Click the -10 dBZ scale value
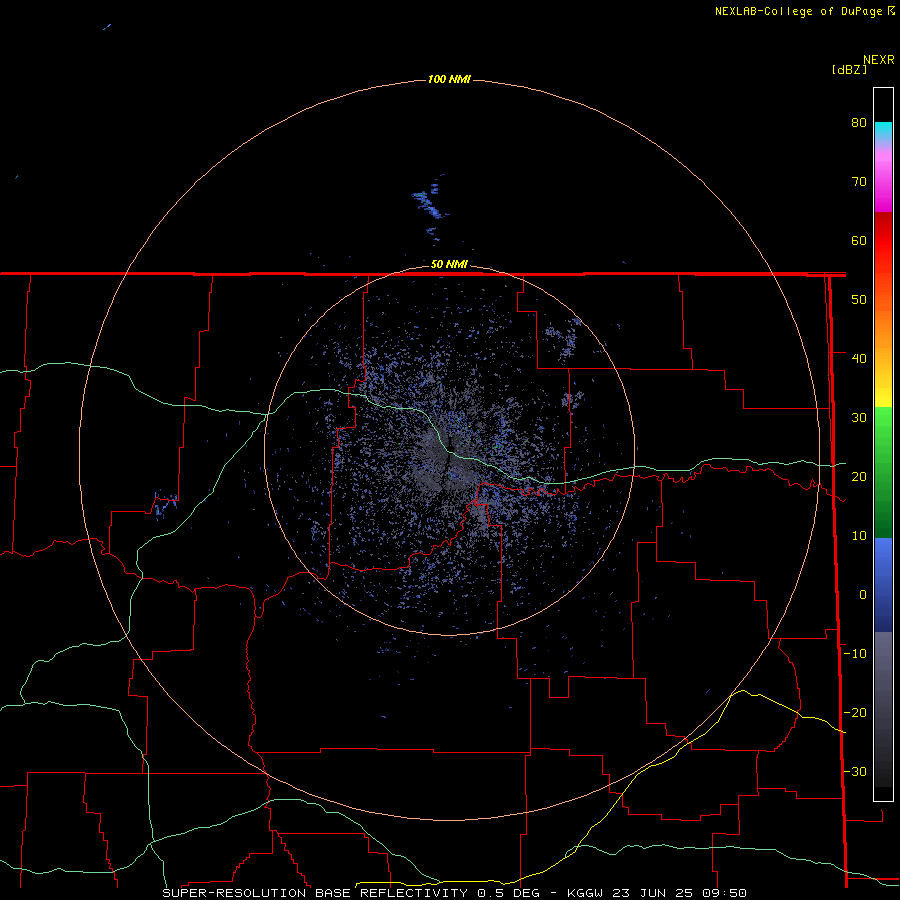 pos(855,654)
